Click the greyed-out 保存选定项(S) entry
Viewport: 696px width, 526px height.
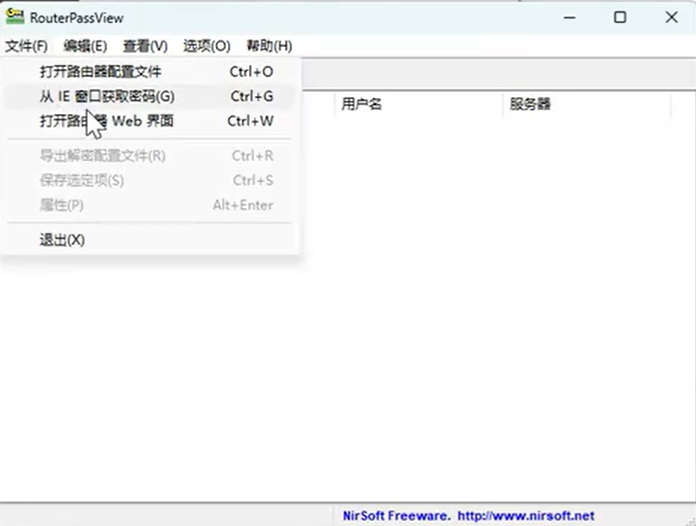(x=150, y=181)
